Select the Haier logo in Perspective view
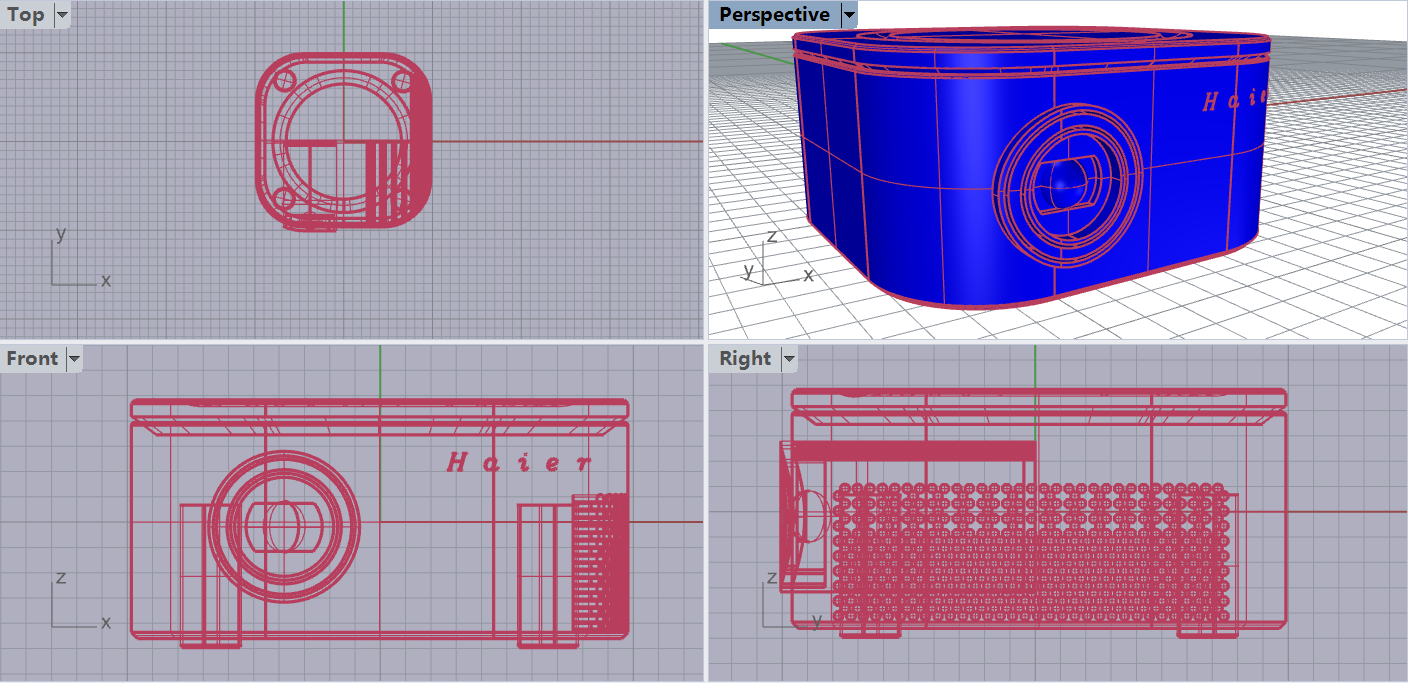This screenshot has width=1408, height=683. [1234, 100]
